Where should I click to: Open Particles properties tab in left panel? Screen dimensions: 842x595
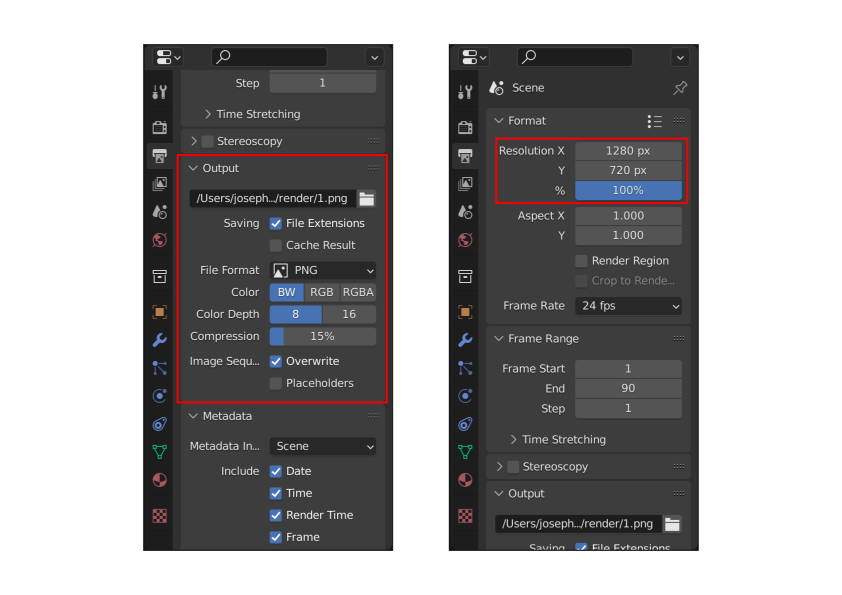pos(159,368)
